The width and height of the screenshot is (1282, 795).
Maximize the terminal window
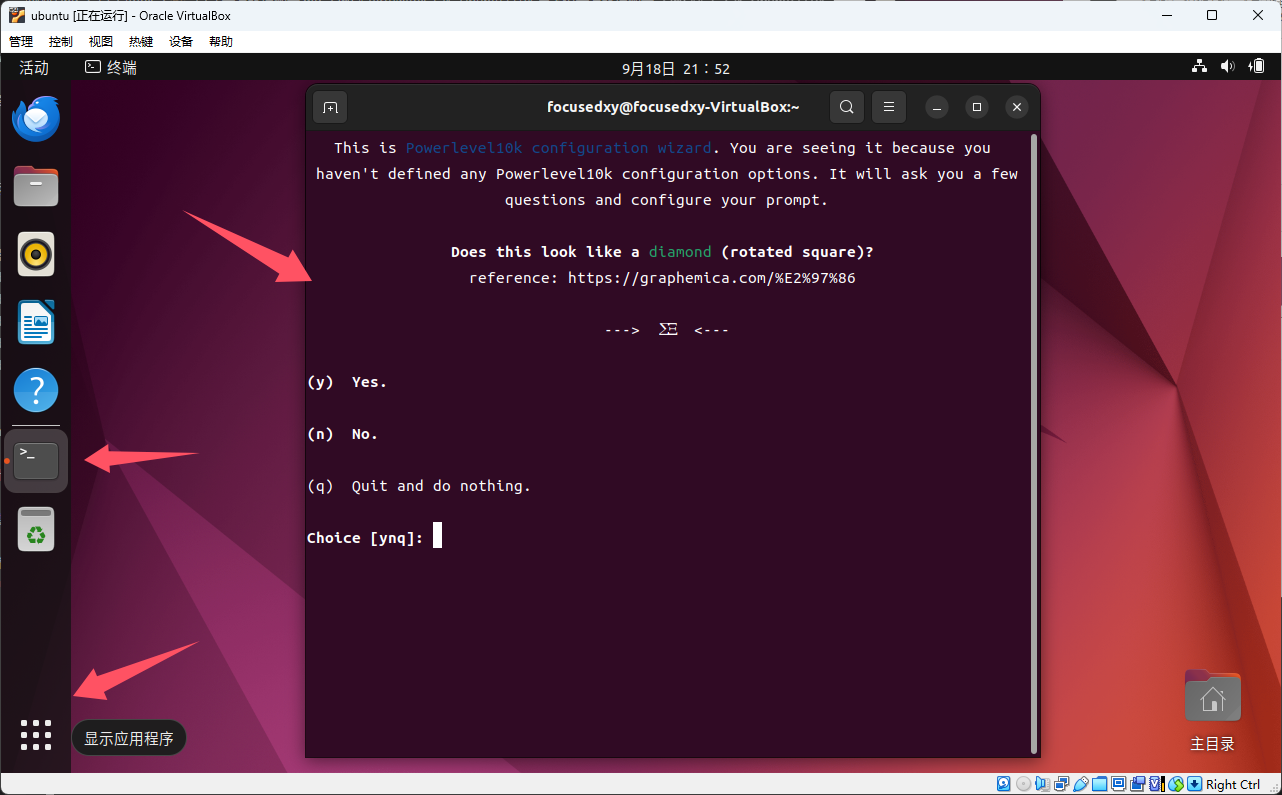coord(977,107)
